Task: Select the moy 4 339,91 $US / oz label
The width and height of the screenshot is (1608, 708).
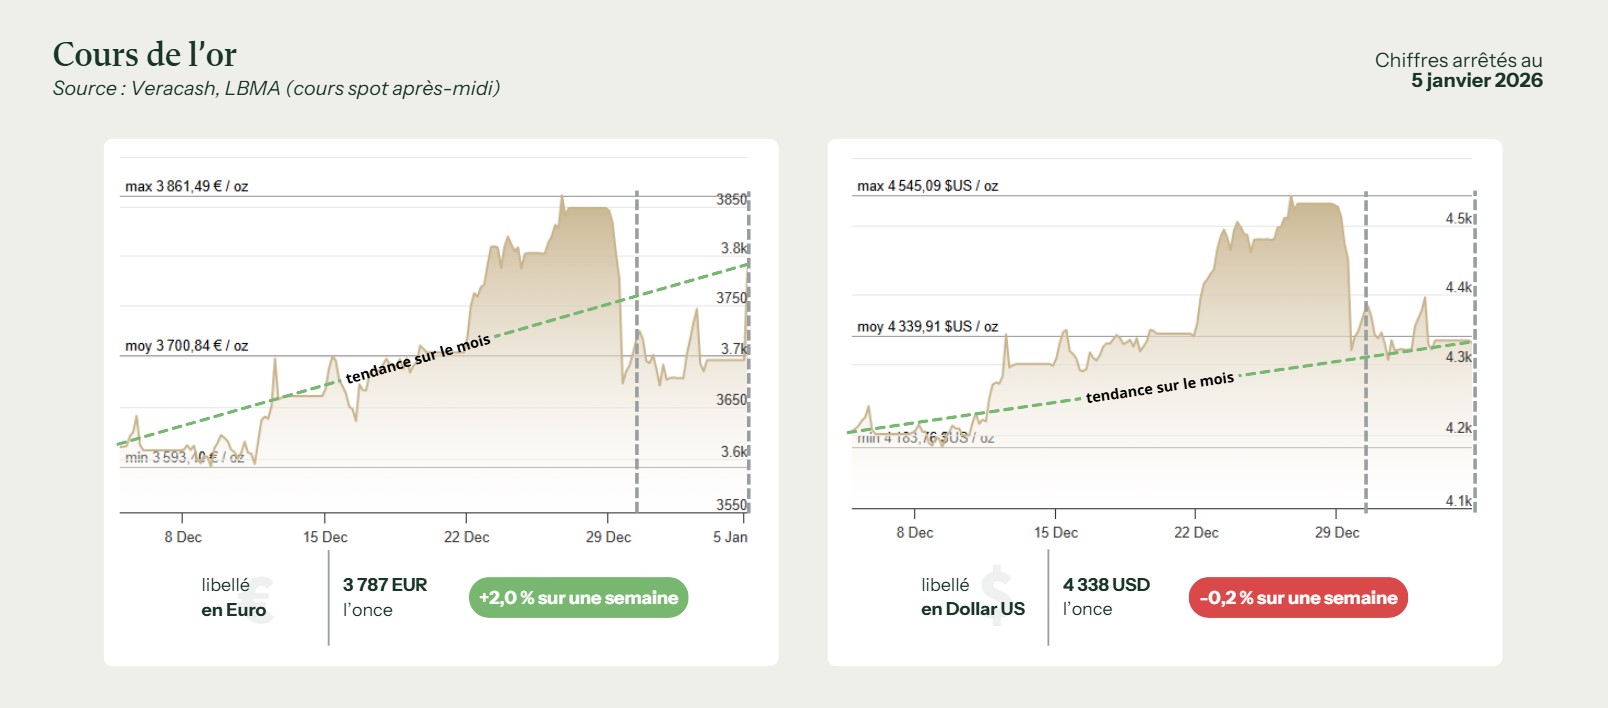Action: pos(927,327)
